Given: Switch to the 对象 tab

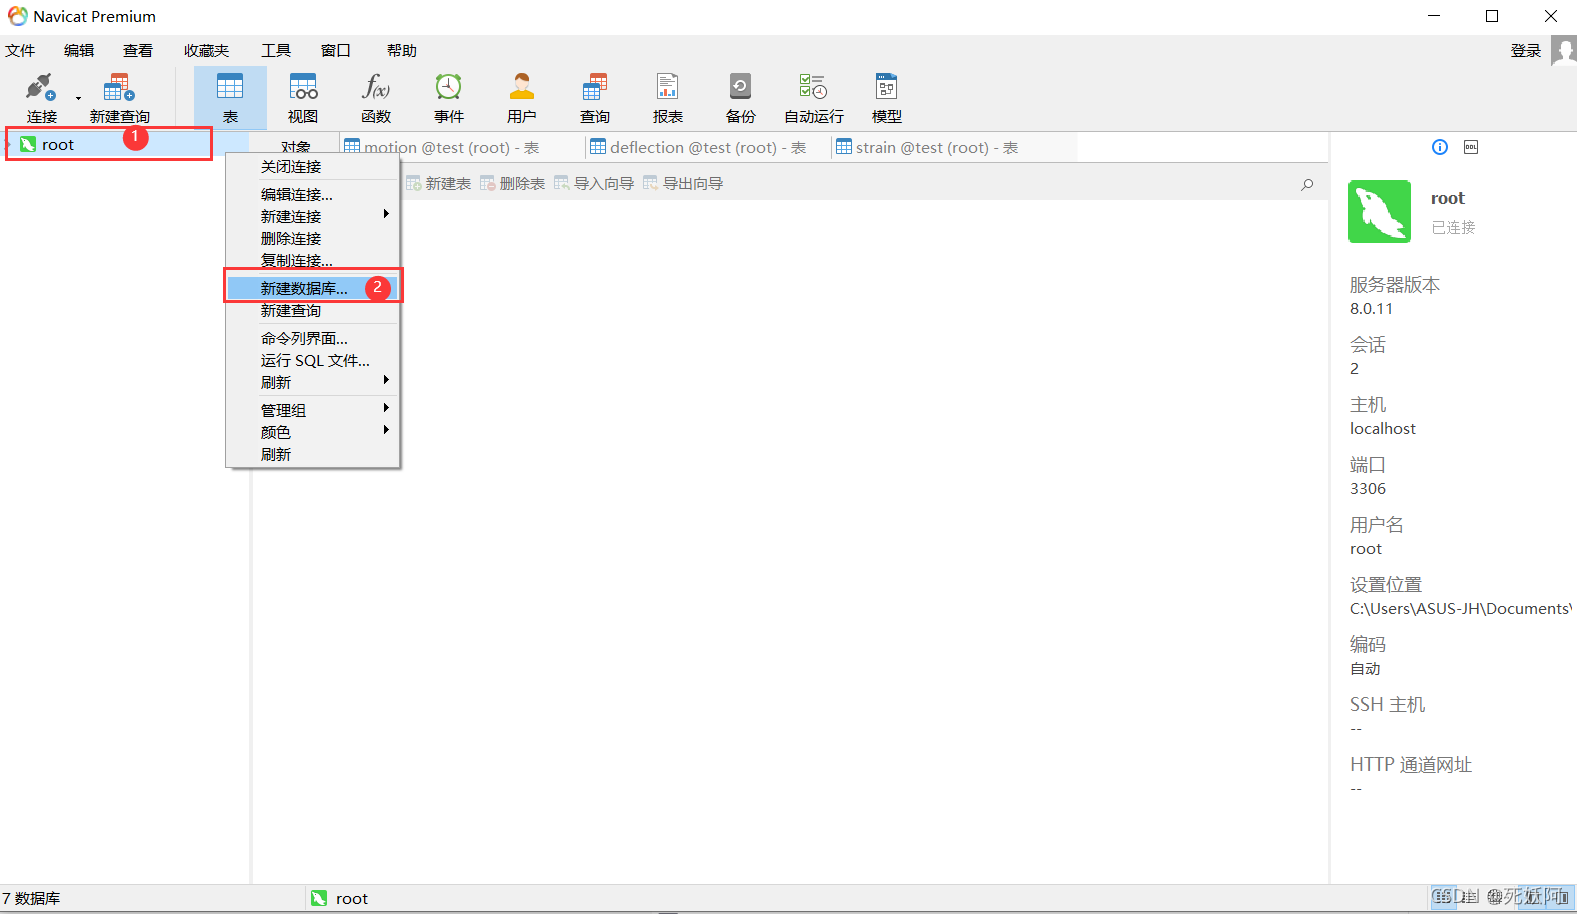Looking at the screenshot, I should [x=296, y=147].
